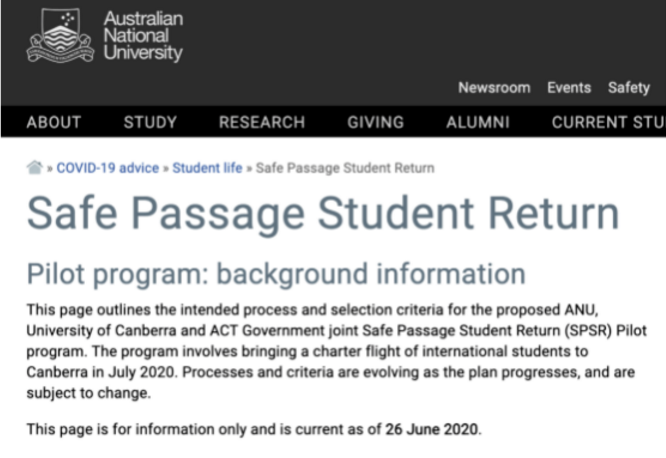Go to the GIVING menu item
The height and width of the screenshot is (458, 666).
376,122
